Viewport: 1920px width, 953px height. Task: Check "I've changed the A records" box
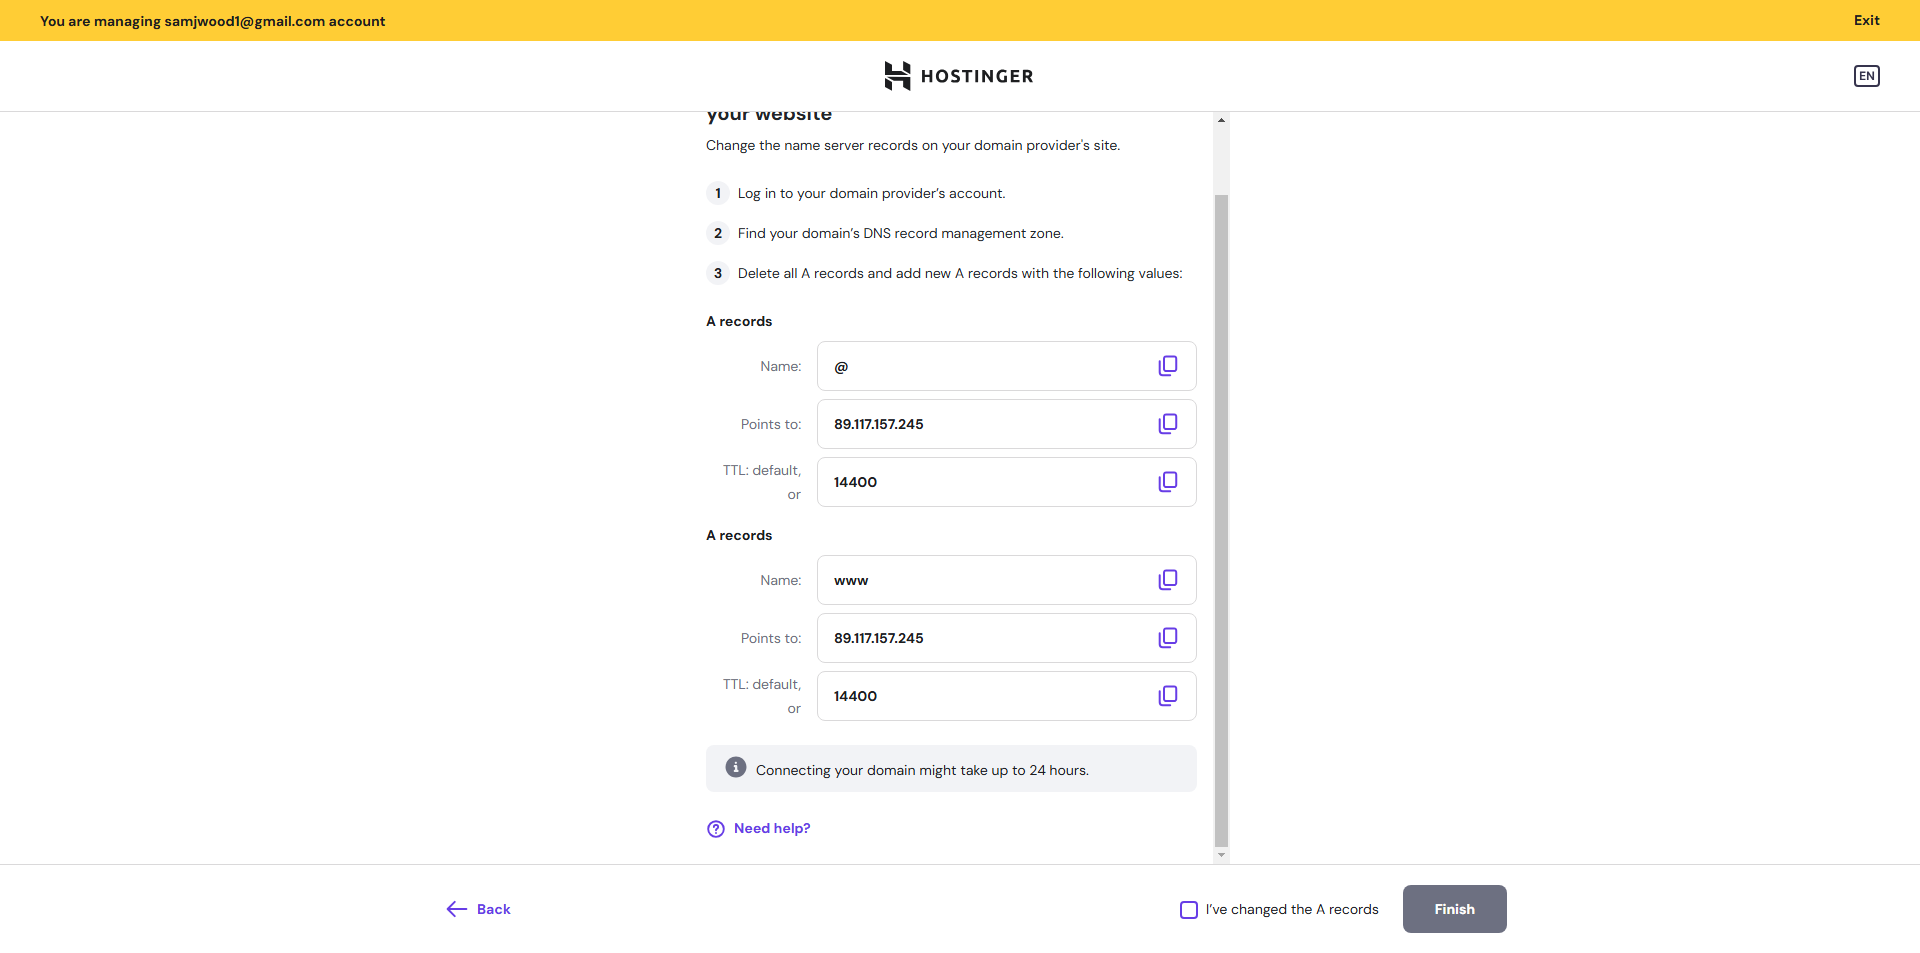(x=1189, y=910)
